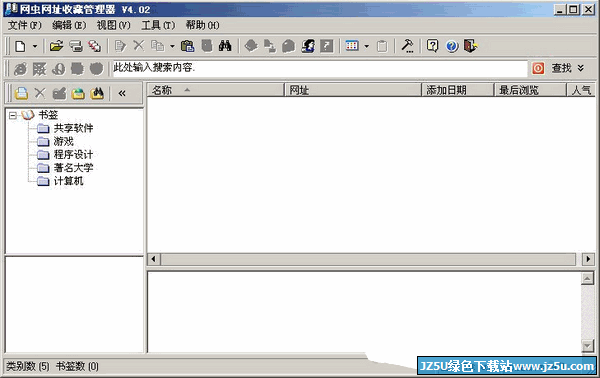The height and width of the screenshot is (378, 600).
Task: Click the grayed Internet Explorer browser icon
Action: tap(21, 69)
